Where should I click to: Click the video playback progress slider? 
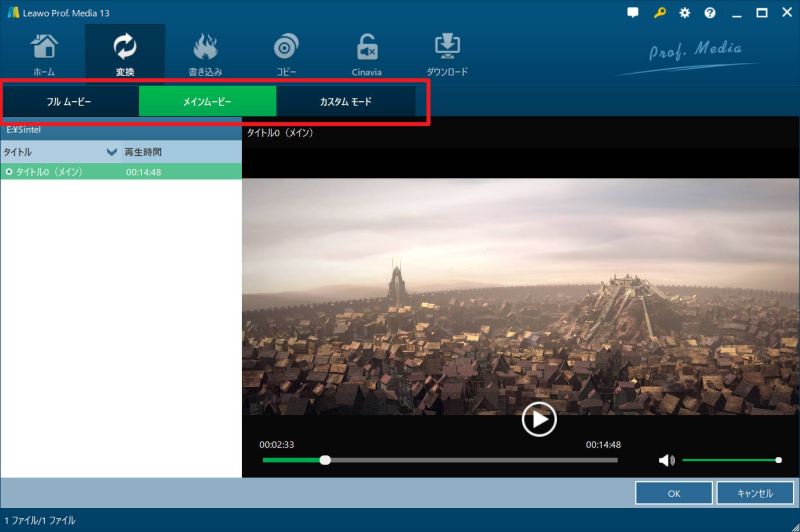click(x=440, y=460)
